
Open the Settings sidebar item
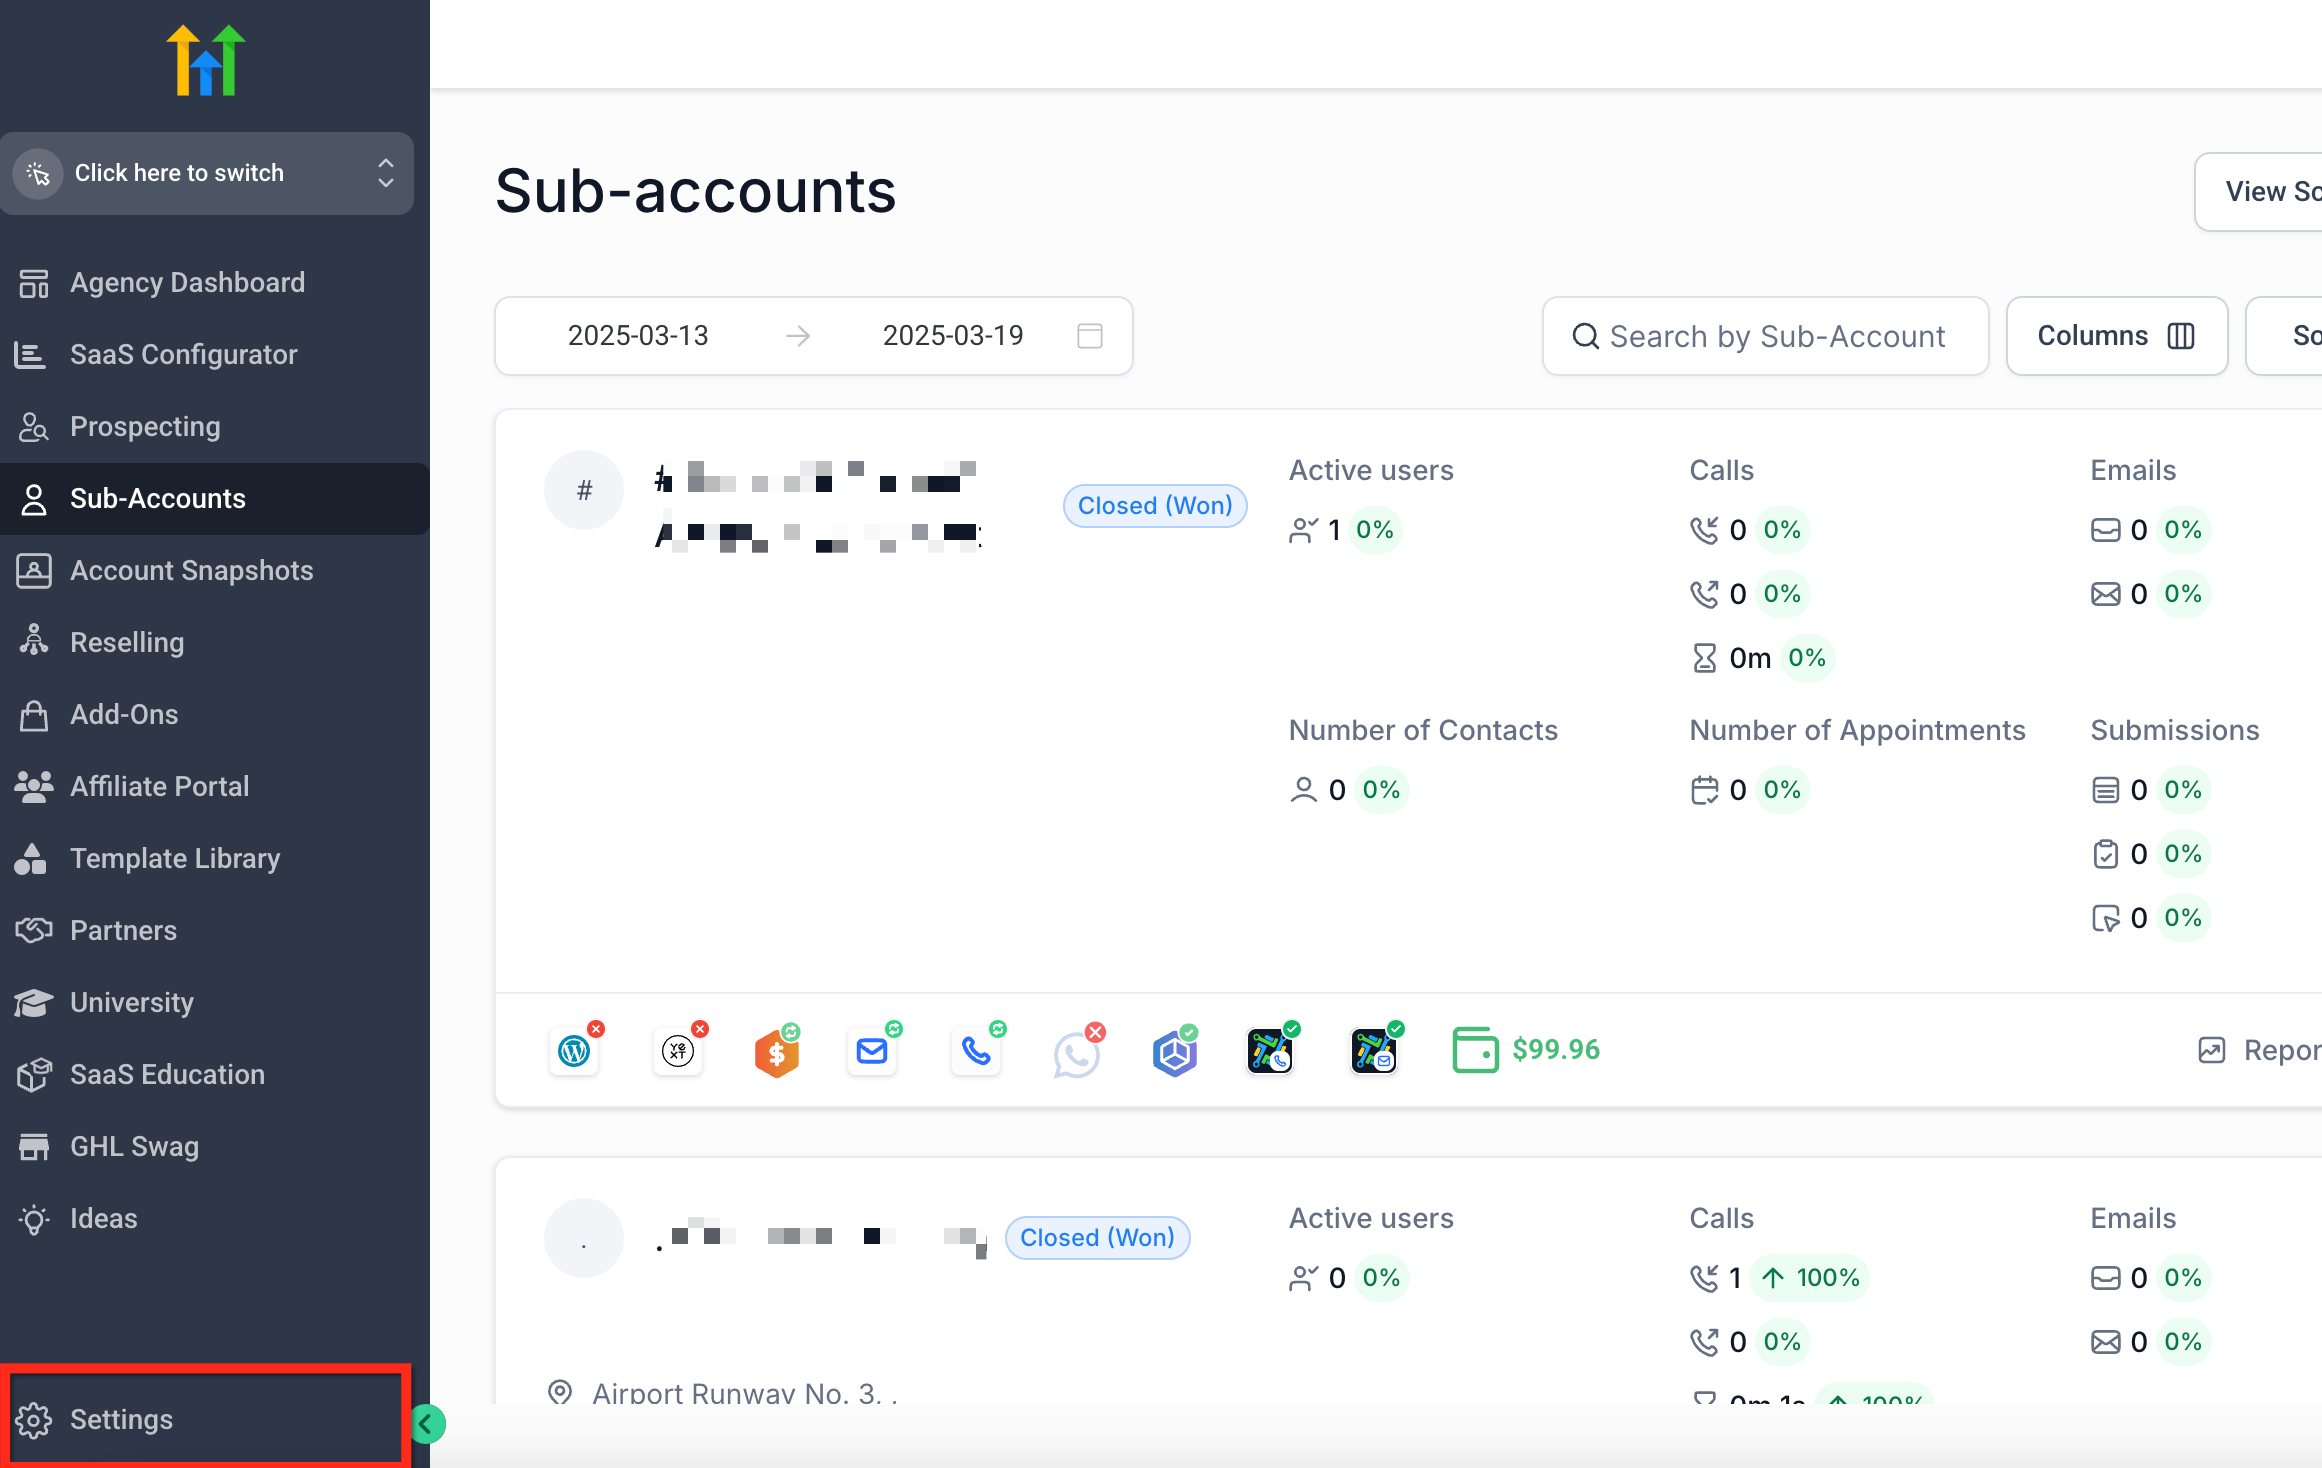pos(121,1419)
